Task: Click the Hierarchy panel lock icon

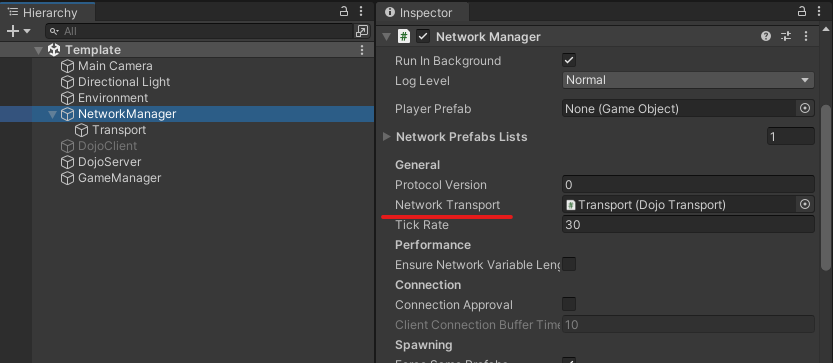Action: tap(344, 12)
